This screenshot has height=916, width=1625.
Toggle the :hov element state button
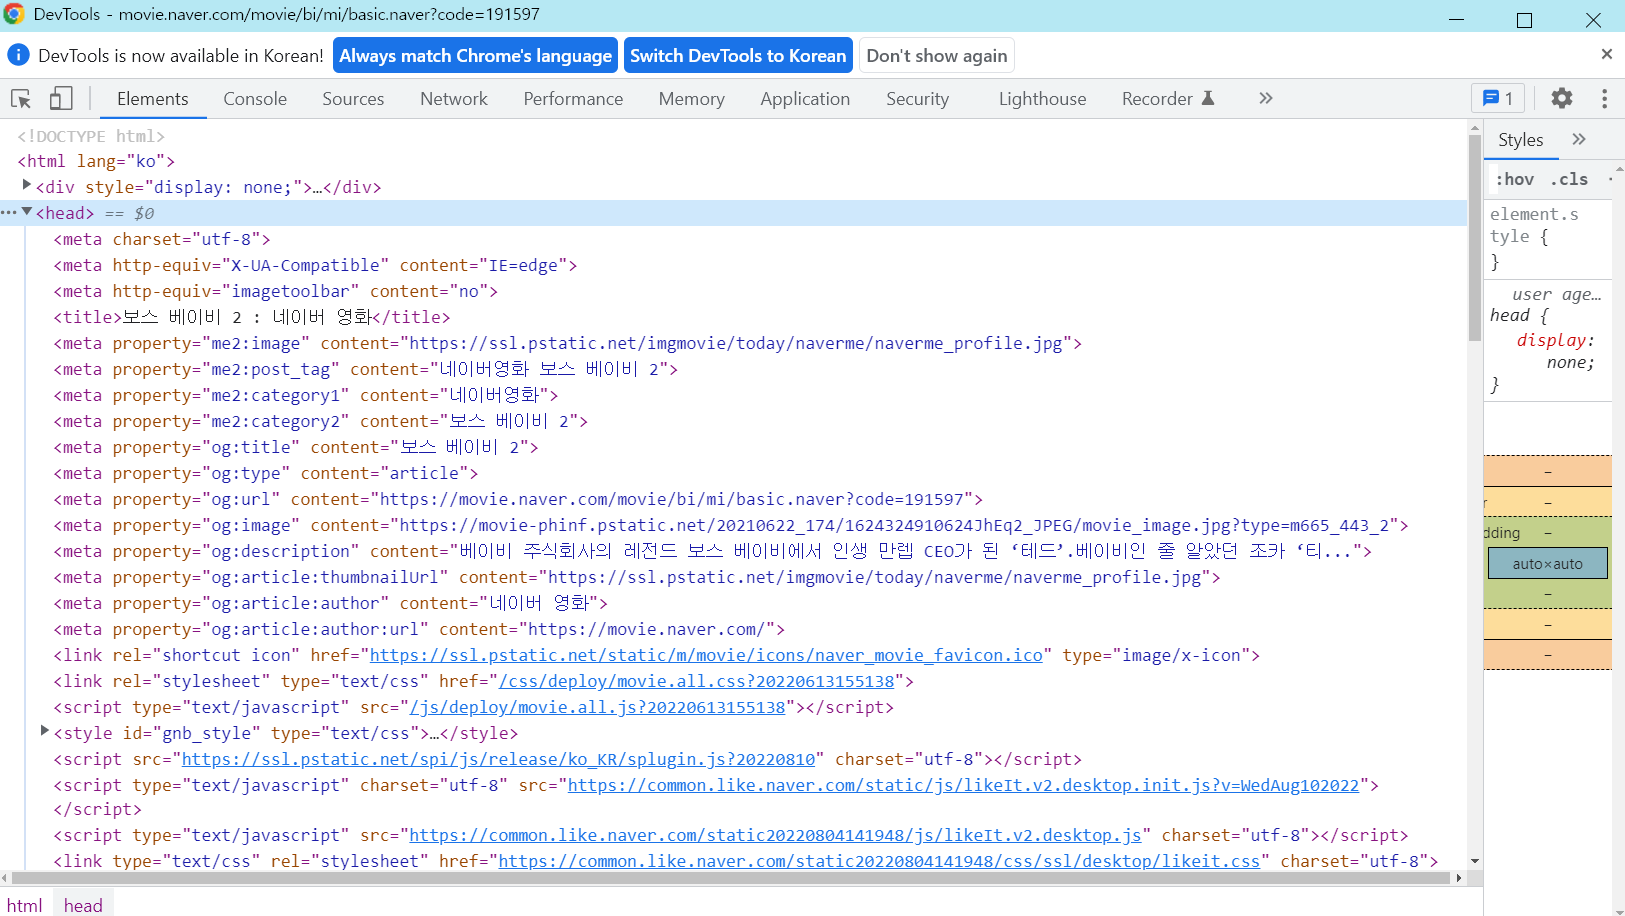[1515, 179]
